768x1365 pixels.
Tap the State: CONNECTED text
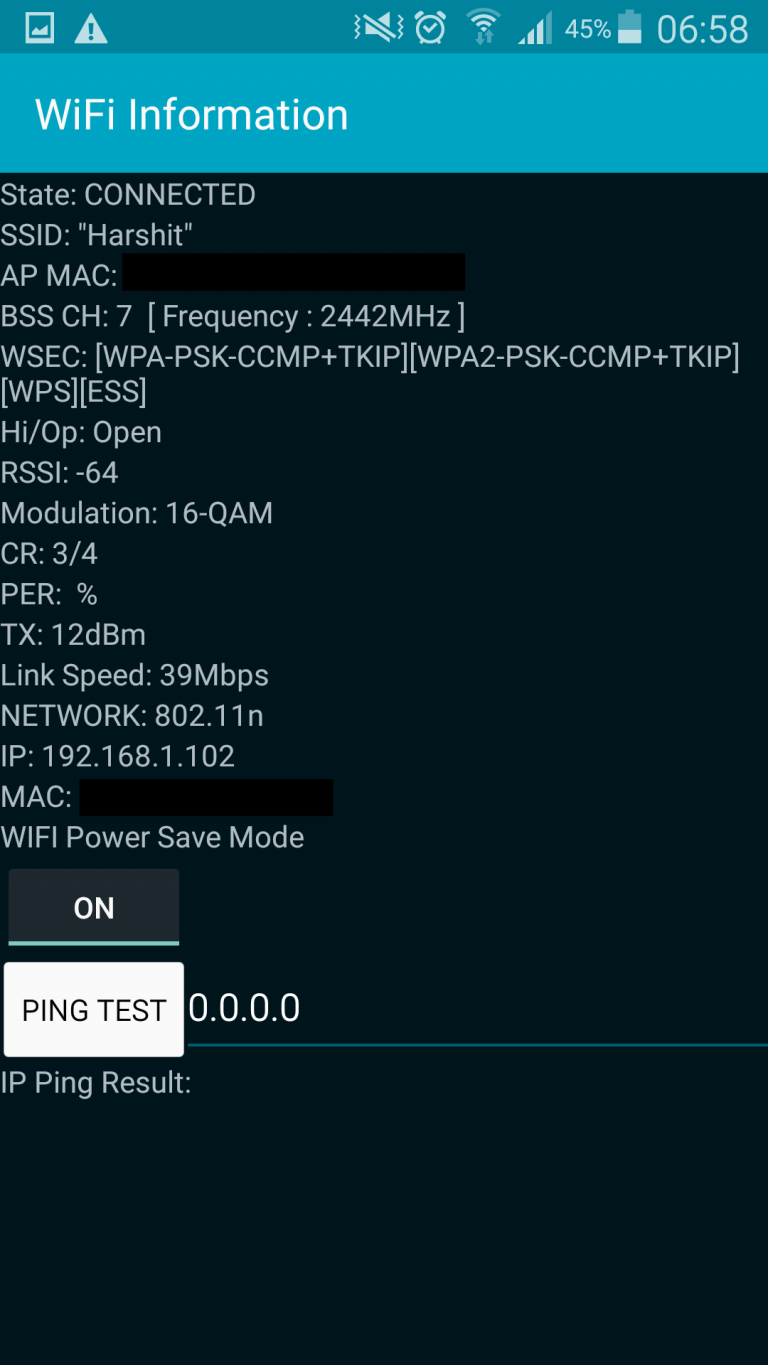[128, 194]
